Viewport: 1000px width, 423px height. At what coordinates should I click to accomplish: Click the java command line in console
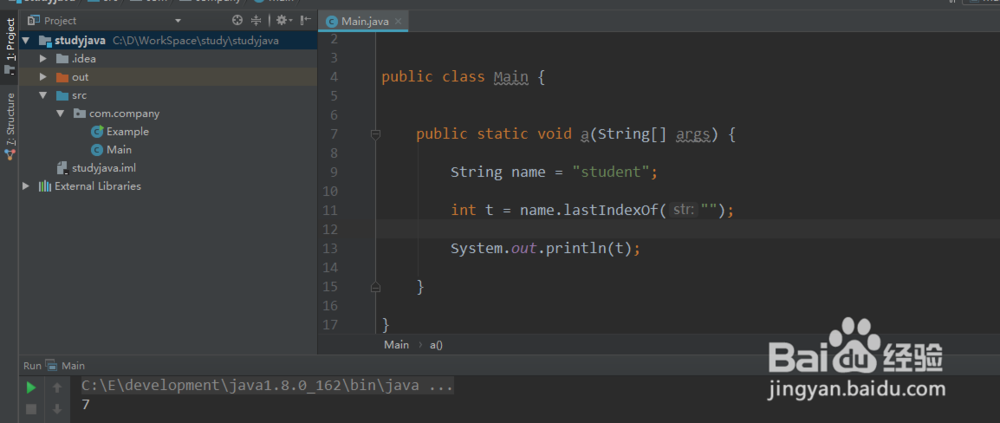[267, 385]
